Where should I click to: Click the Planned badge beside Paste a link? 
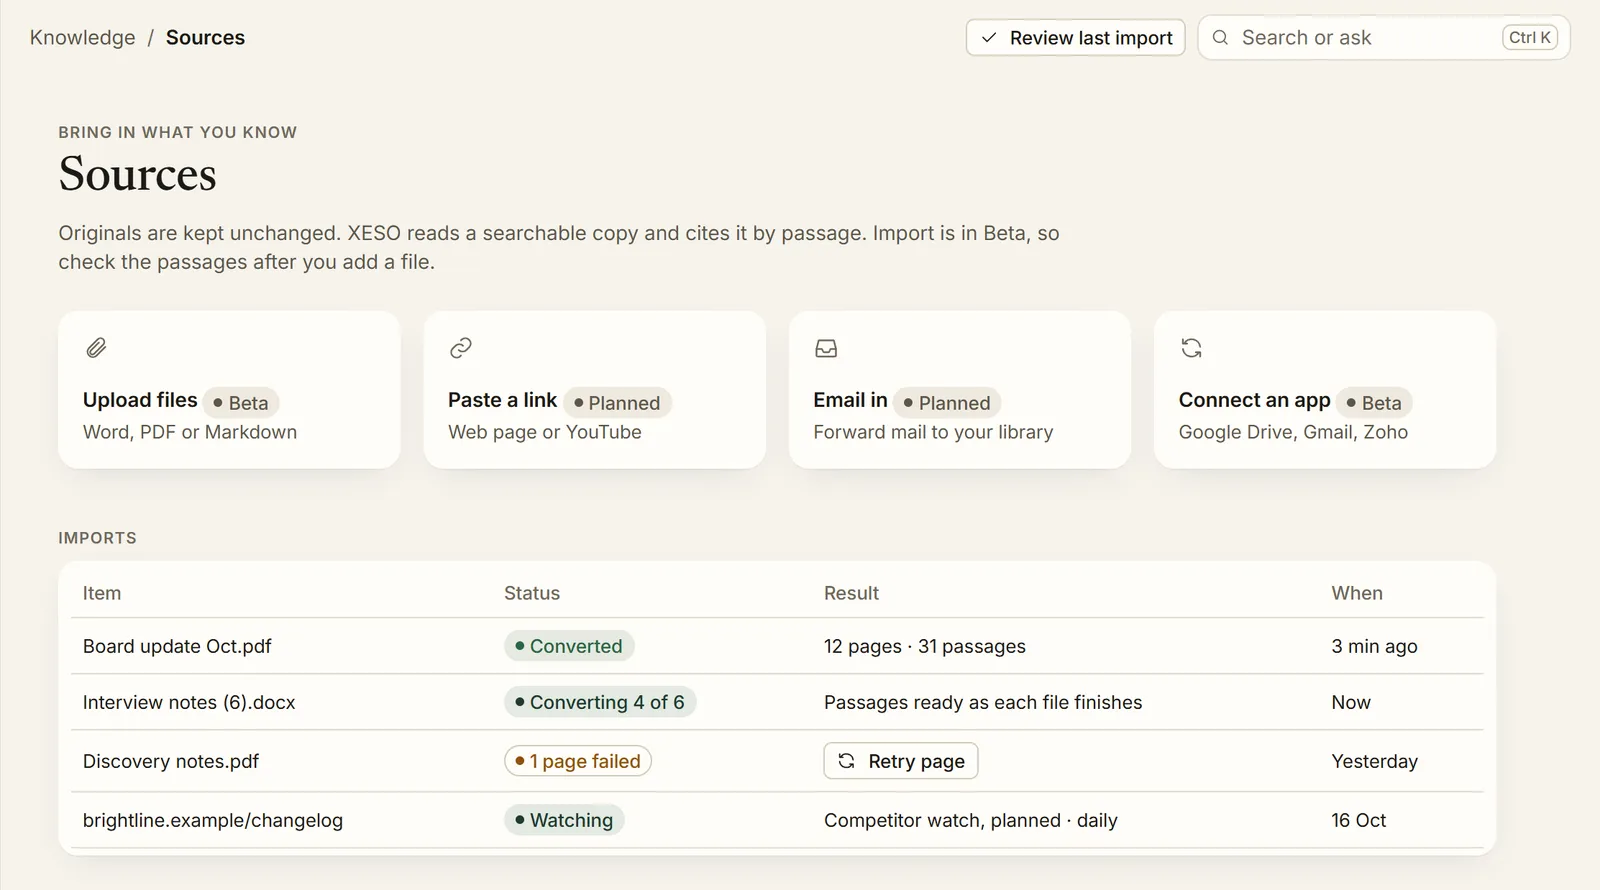tap(617, 402)
